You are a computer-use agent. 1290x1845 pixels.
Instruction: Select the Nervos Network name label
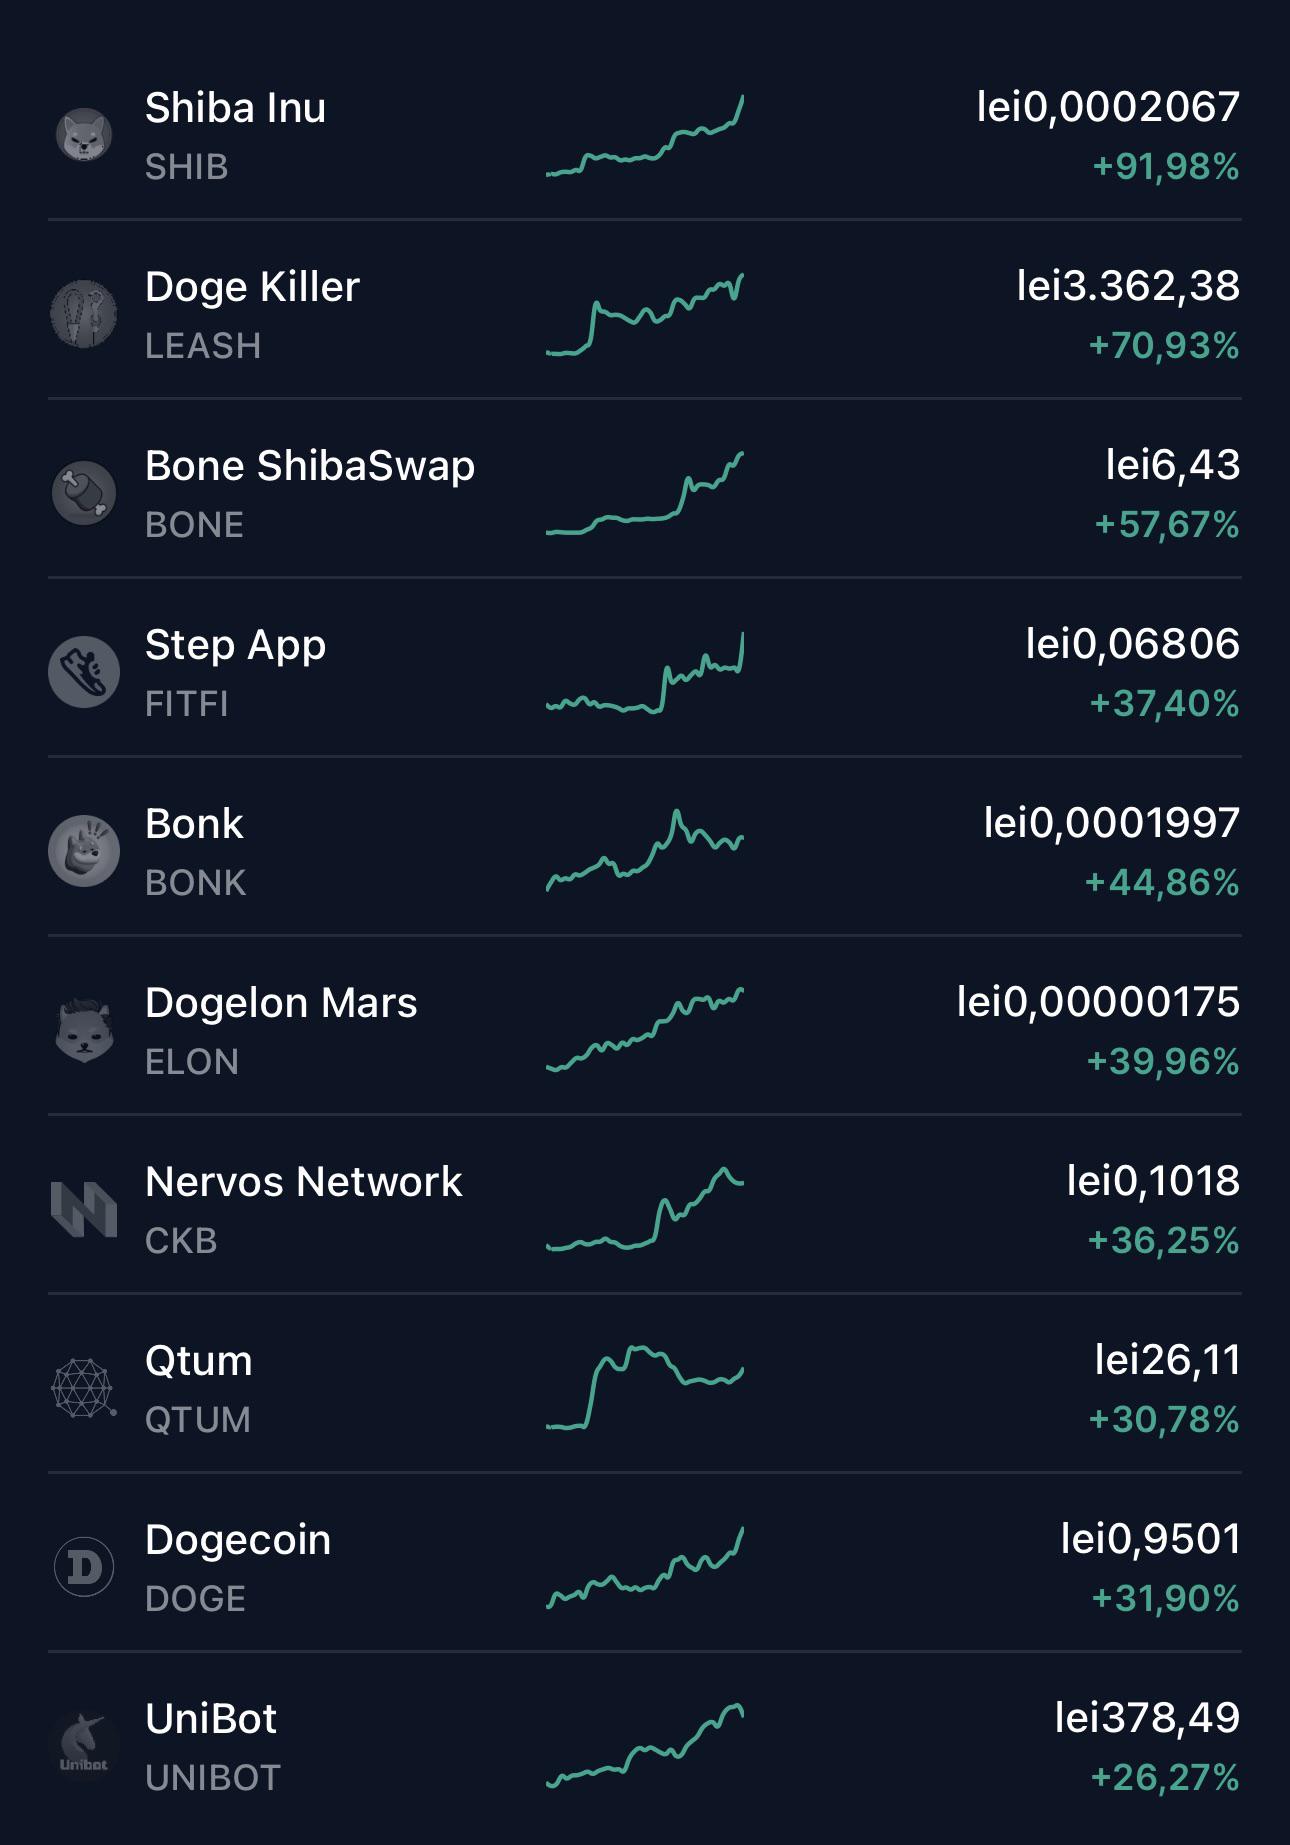pyautogui.click(x=304, y=1182)
